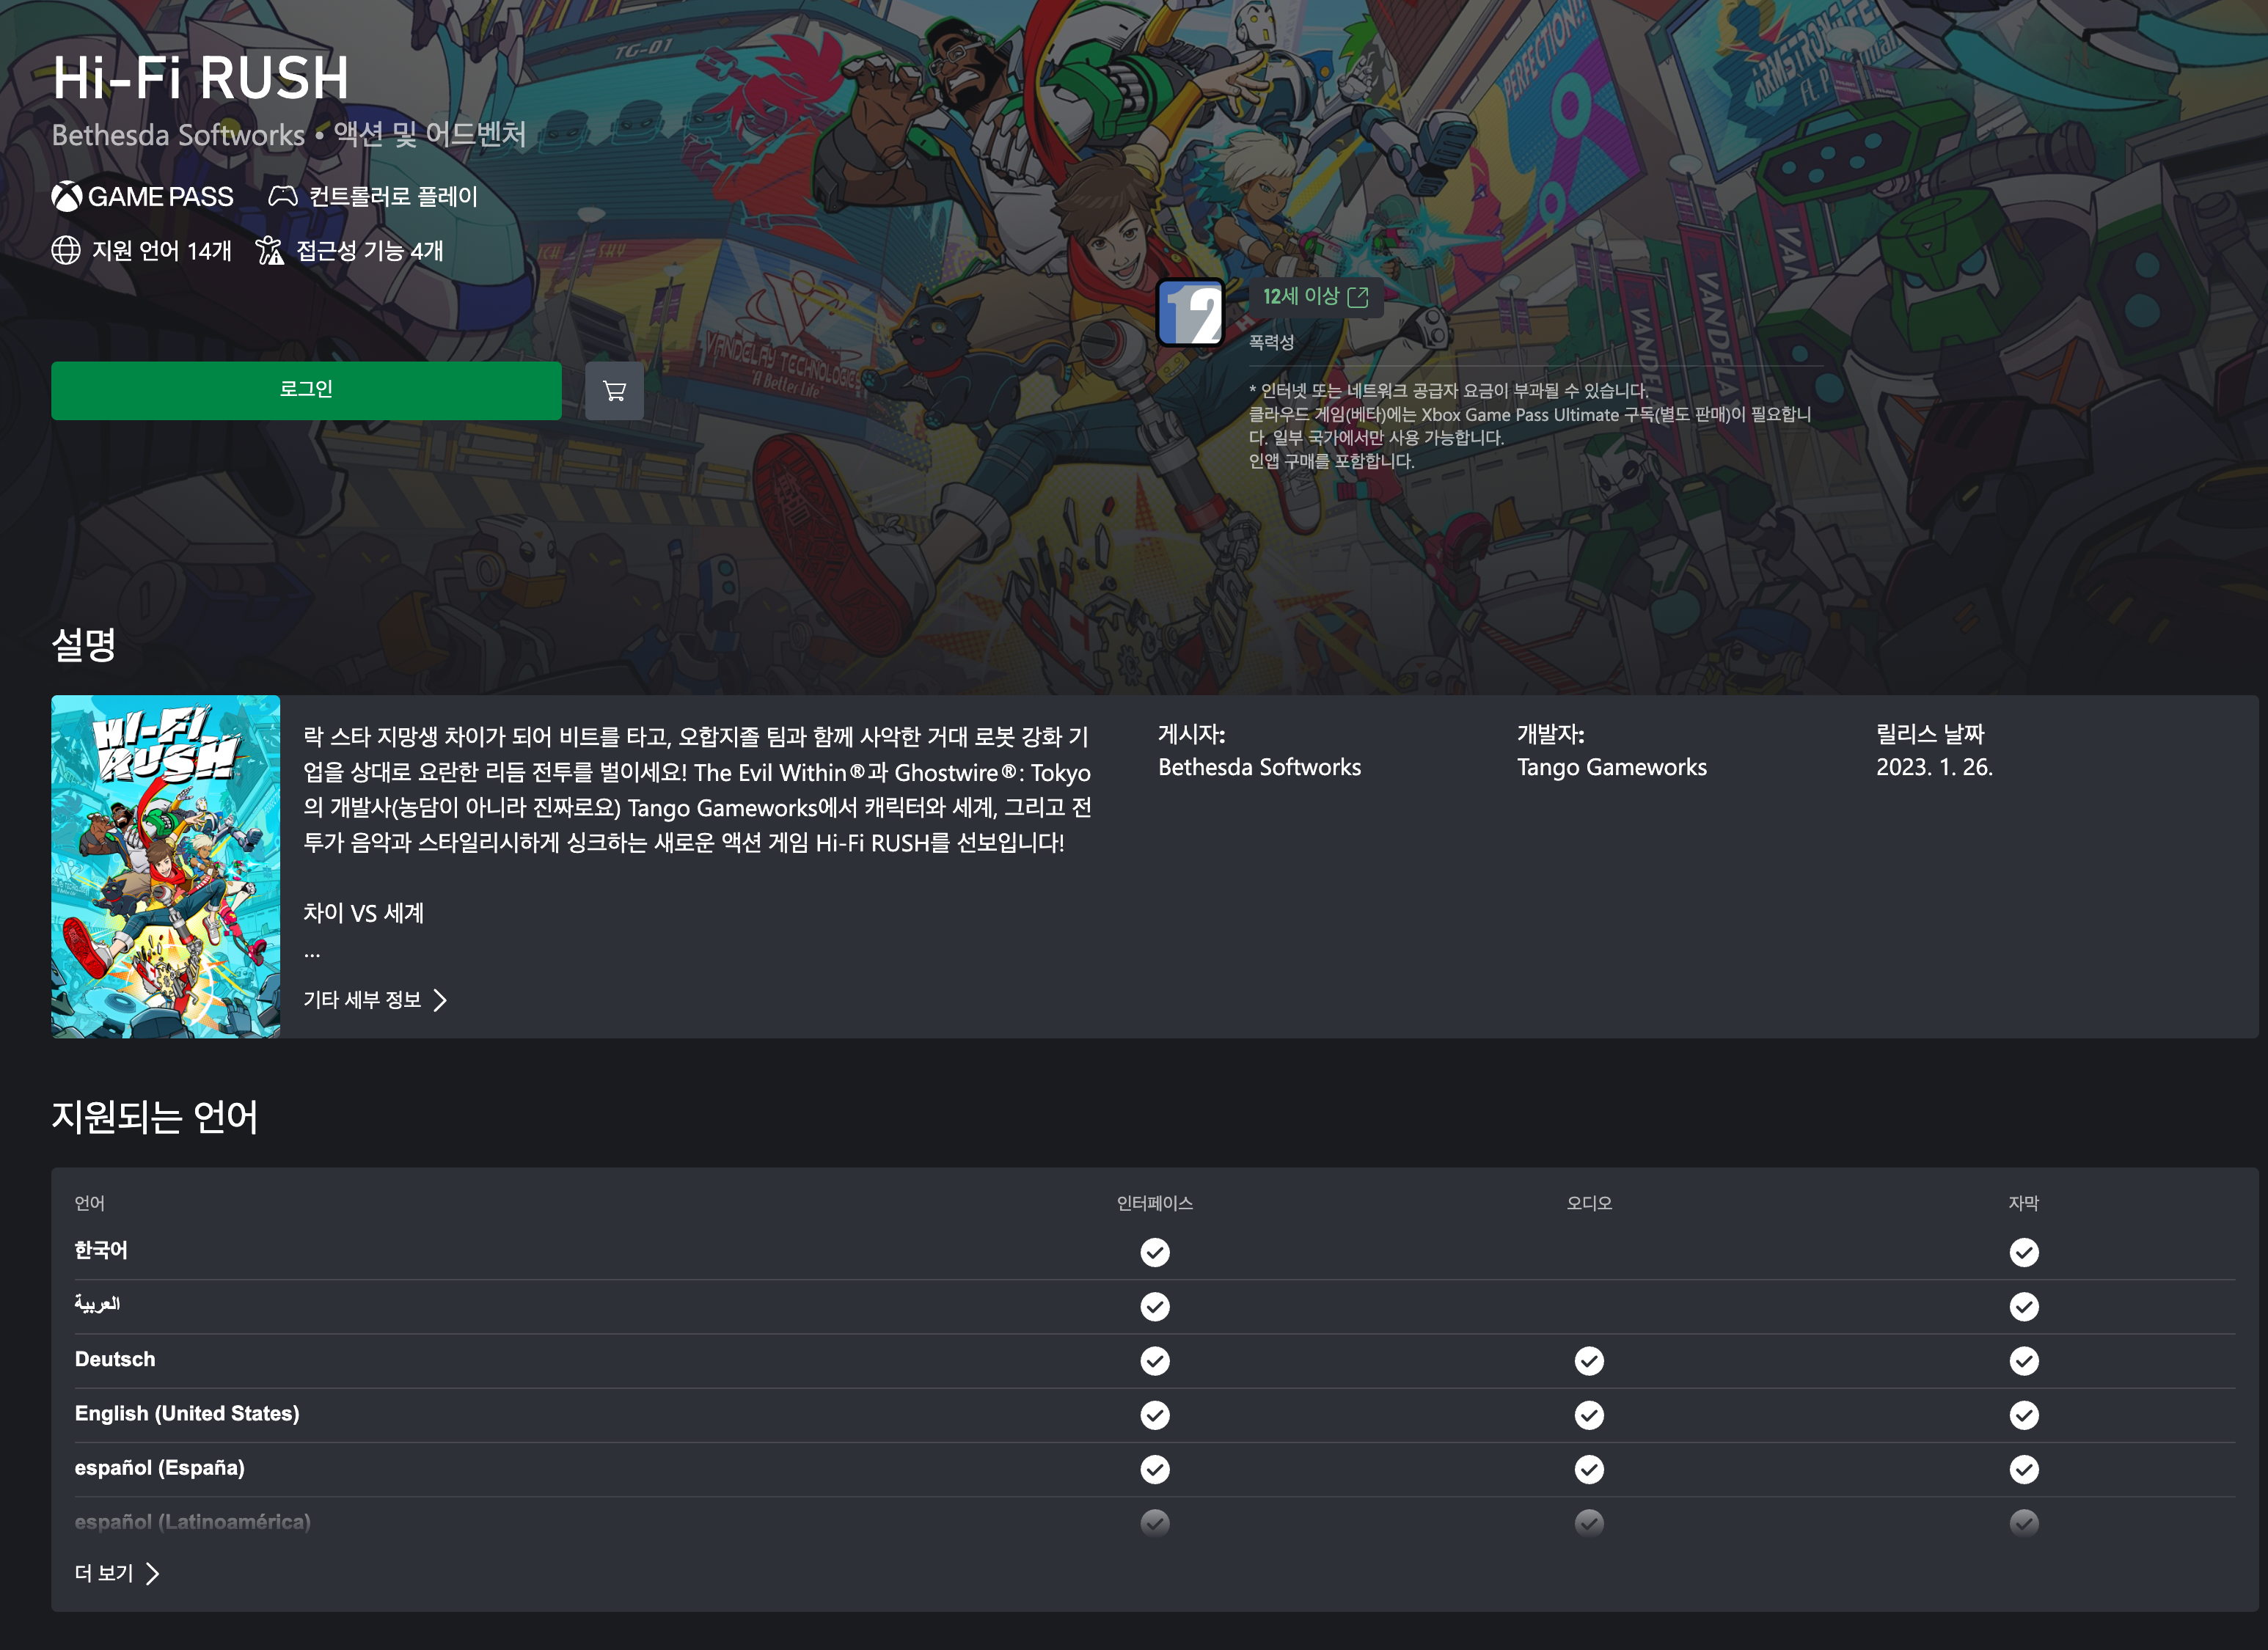
Task: Click the accessibility features icon
Action: (270, 250)
